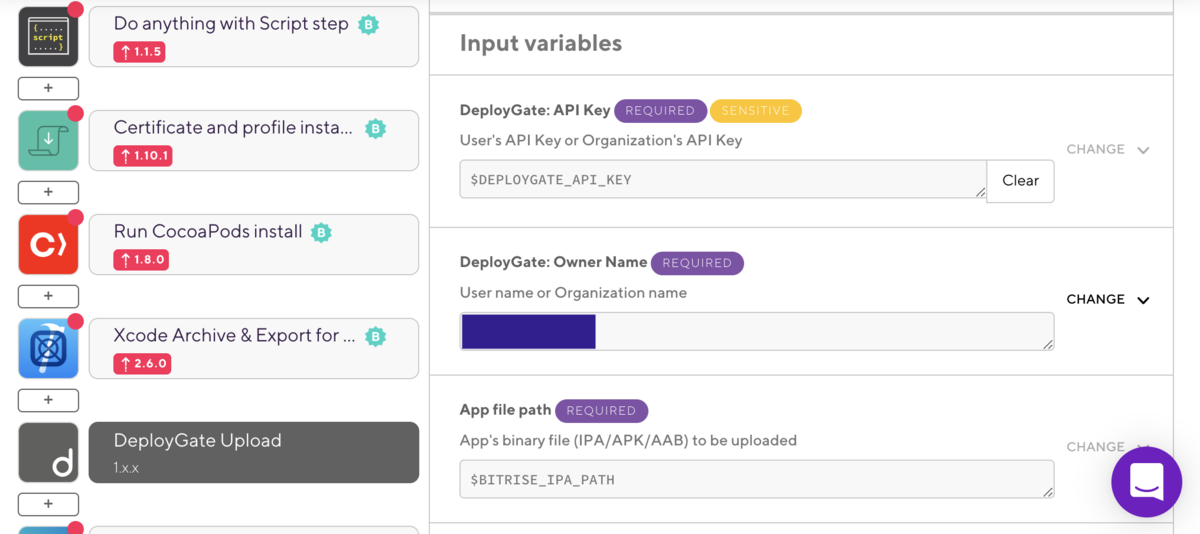Click the CocoaPods install step icon
The height and width of the screenshot is (534, 1200).
point(48,245)
